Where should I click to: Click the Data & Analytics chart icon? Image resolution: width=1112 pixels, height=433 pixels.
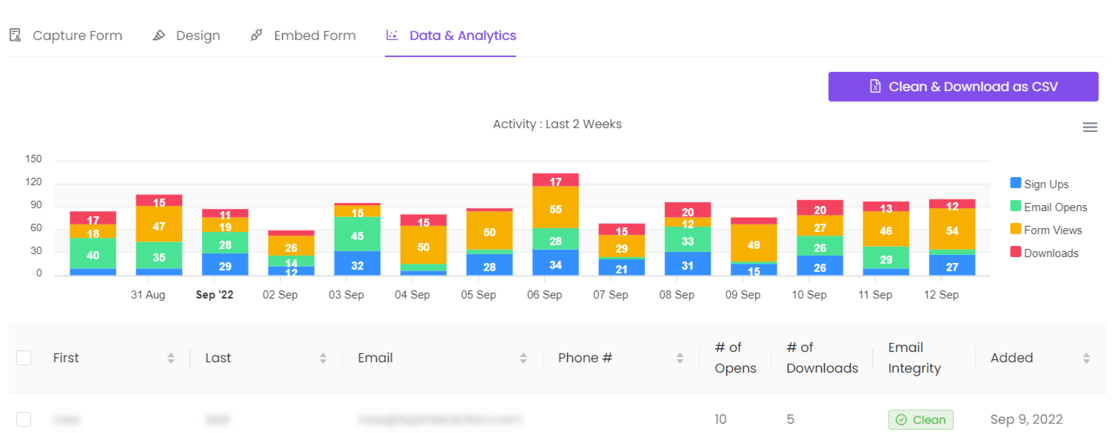(x=392, y=35)
